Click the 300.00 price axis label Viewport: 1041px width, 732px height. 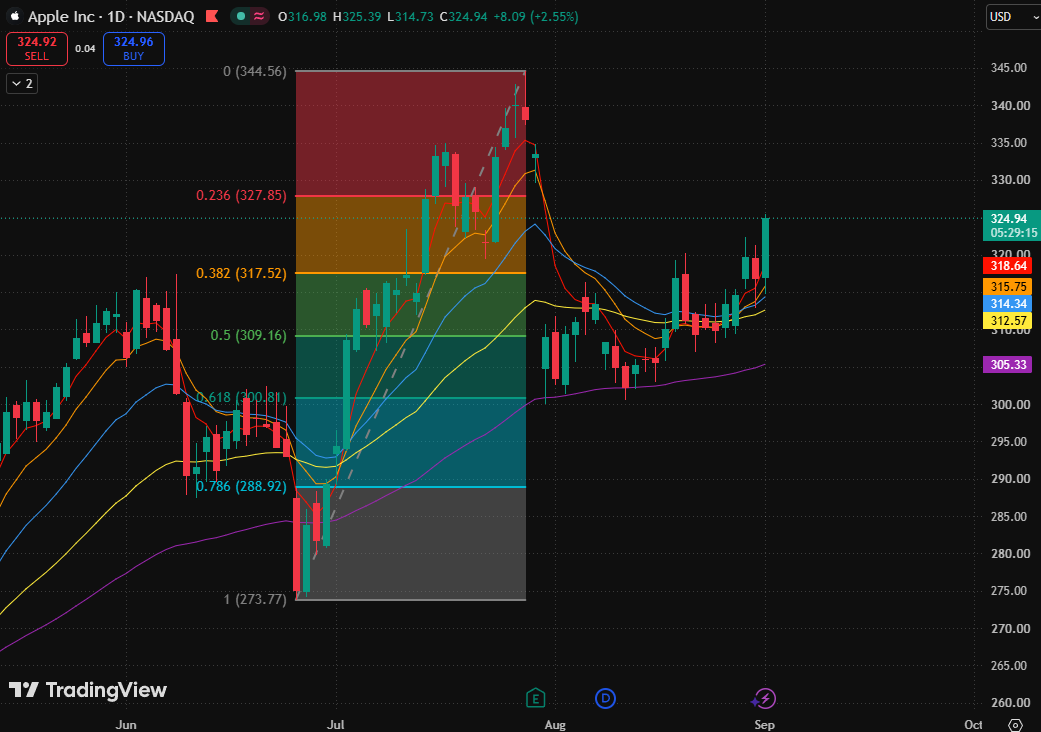(x=1010, y=404)
